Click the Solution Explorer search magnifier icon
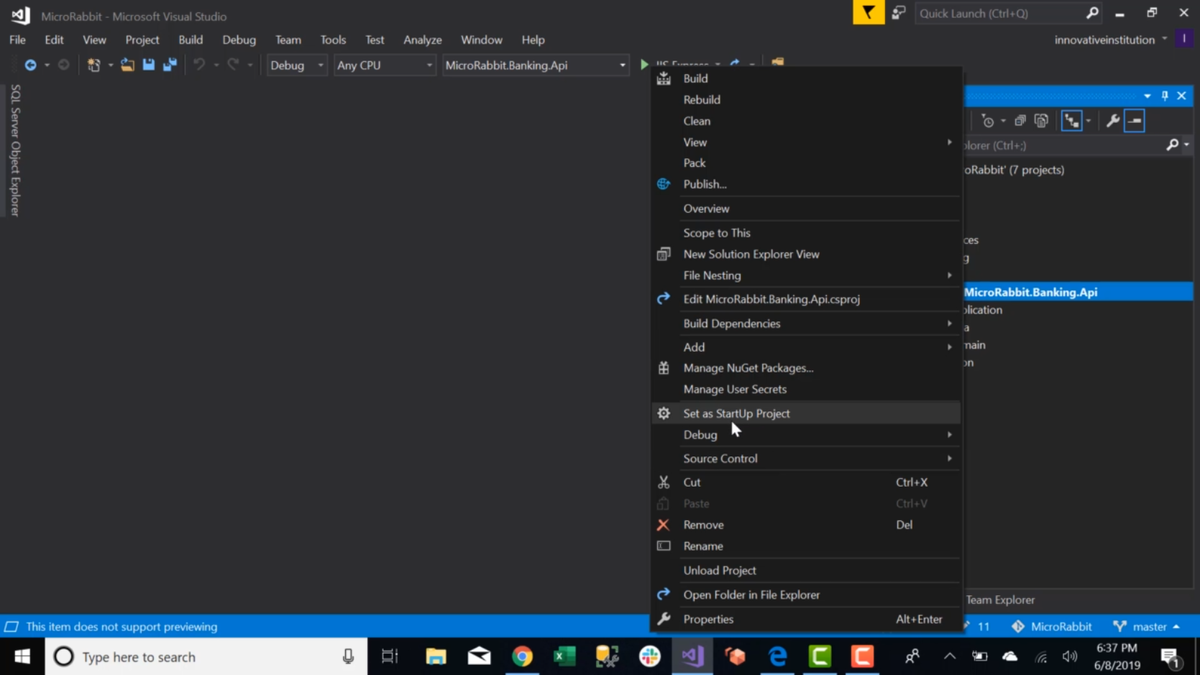The width and height of the screenshot is (1200, 675). (x=1172, y=145)
